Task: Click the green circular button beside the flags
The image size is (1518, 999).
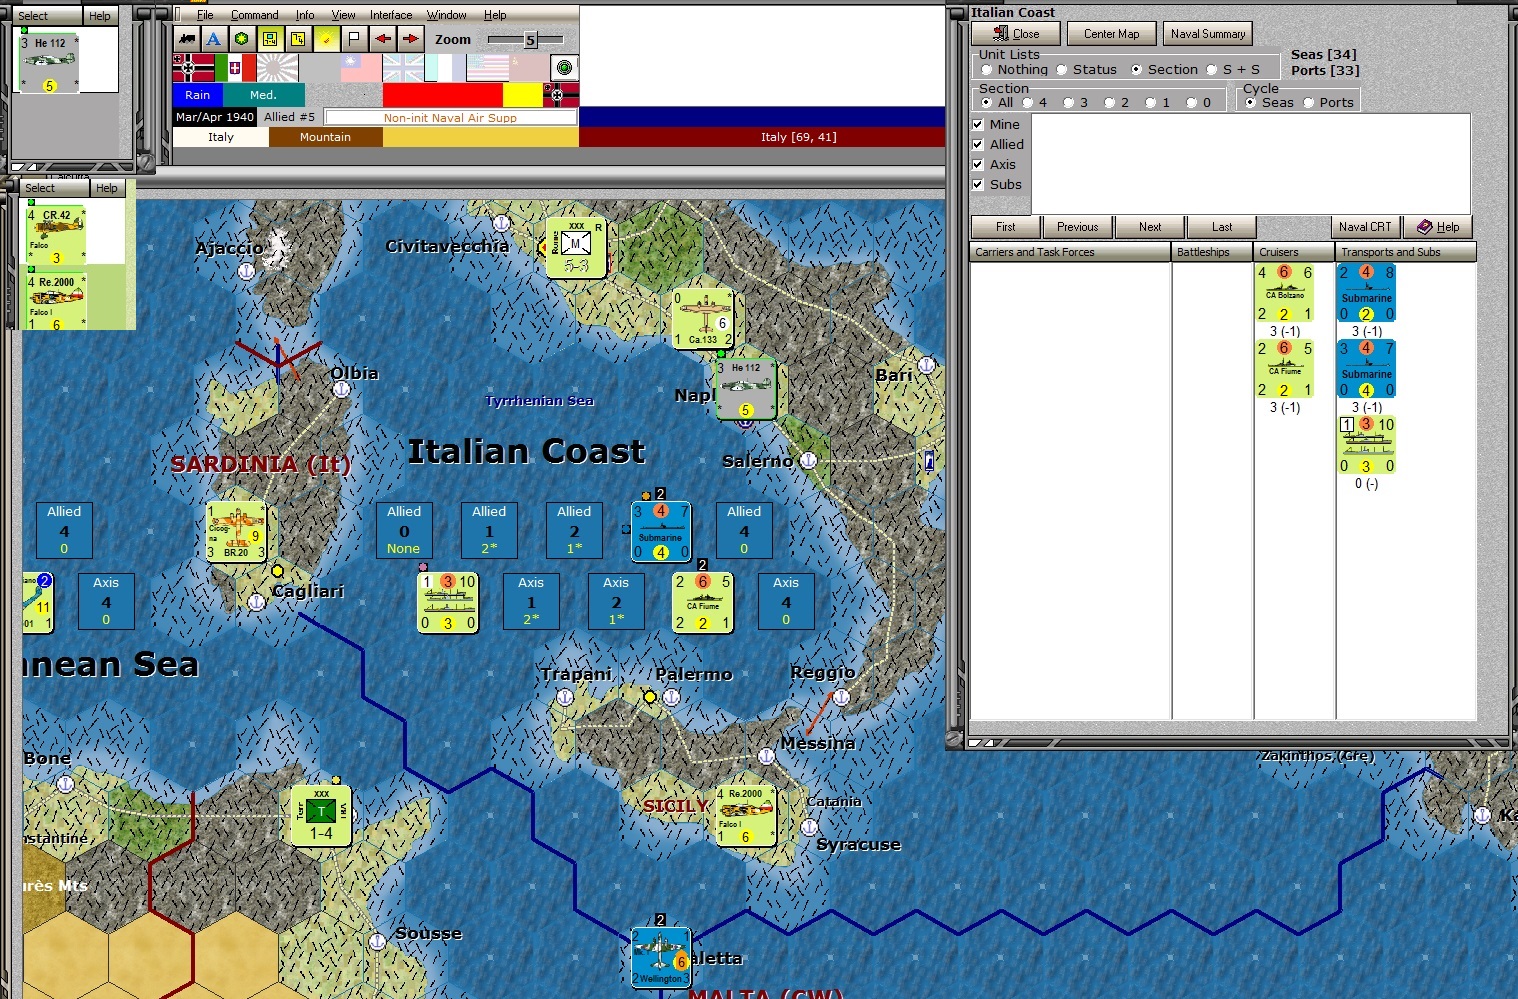Action: [x=565, y=68]
